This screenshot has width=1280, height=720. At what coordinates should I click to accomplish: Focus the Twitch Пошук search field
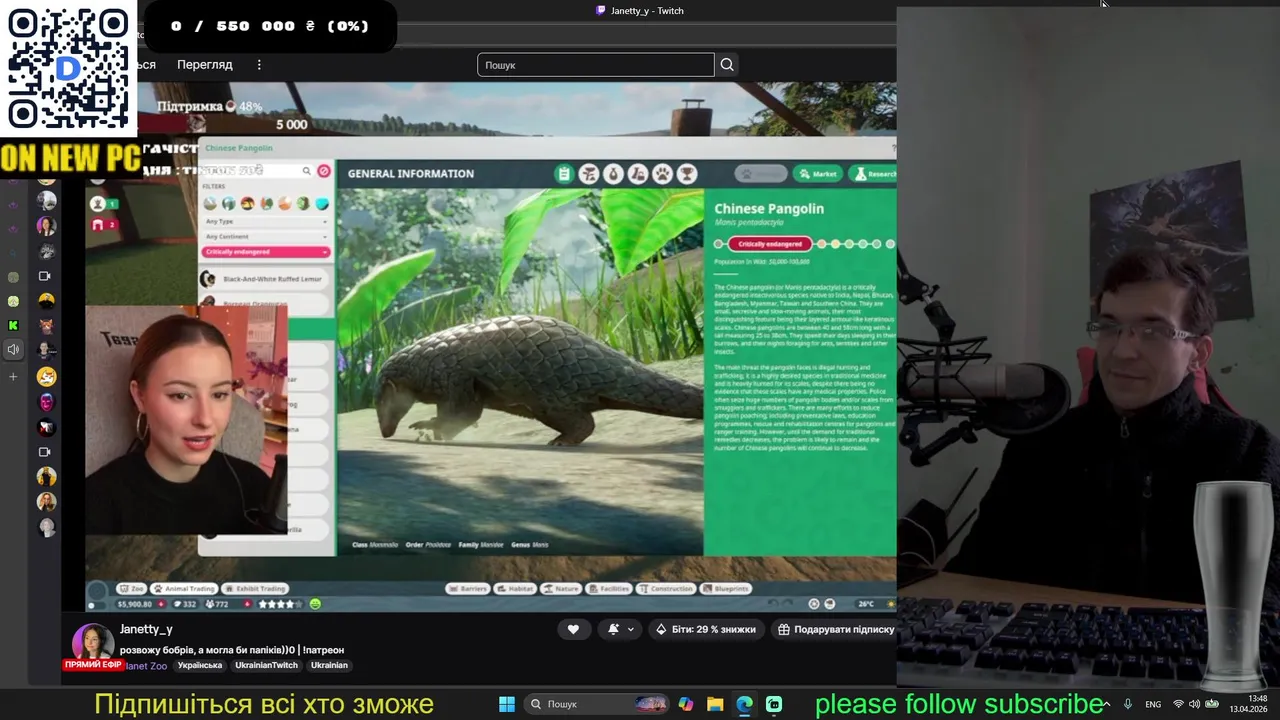click(596, 65)
